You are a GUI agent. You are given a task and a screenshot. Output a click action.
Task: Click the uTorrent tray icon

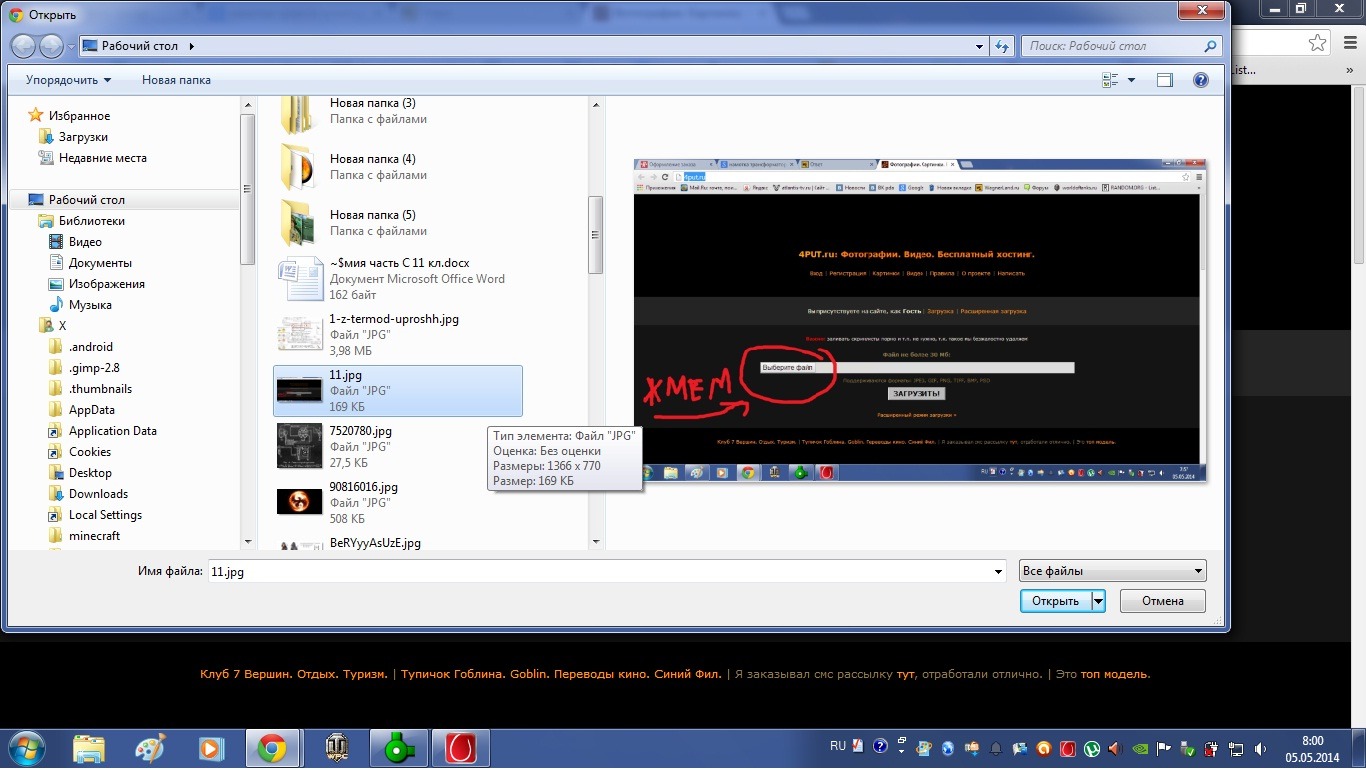pos(1092,747)
